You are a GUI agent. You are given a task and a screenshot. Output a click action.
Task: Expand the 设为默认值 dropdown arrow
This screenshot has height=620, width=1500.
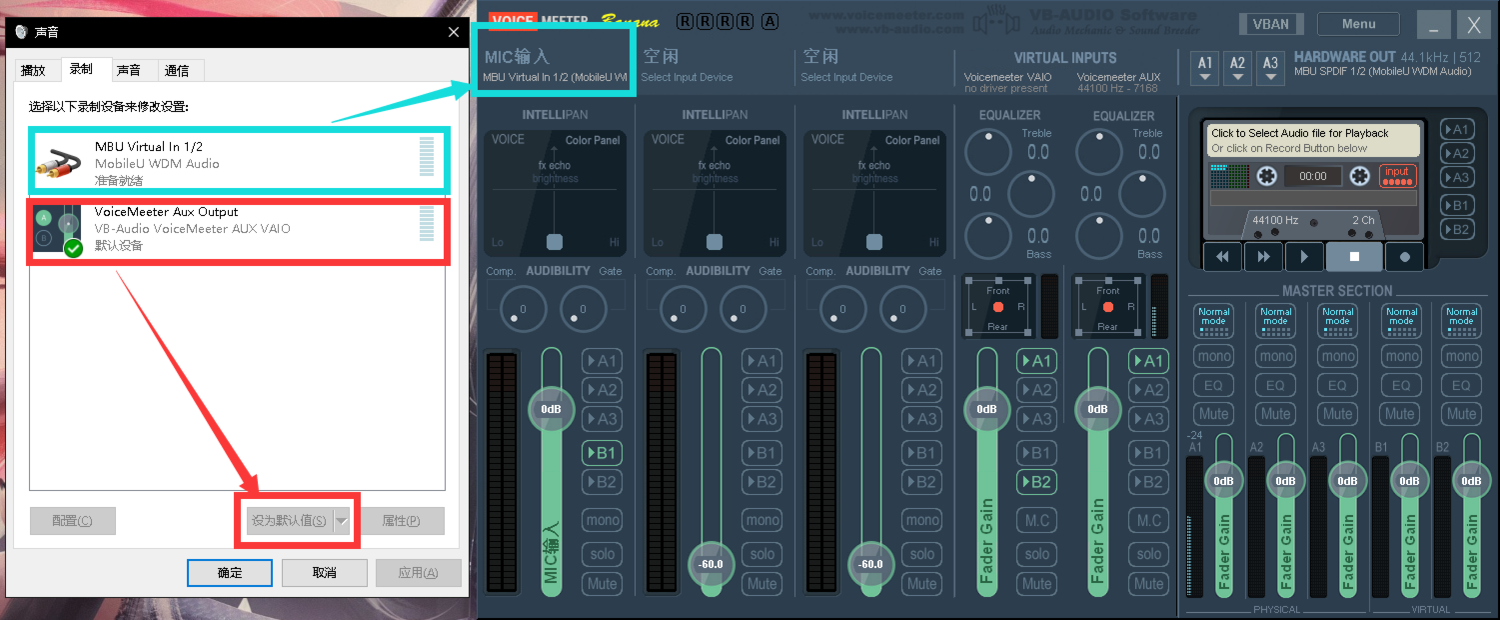pos(342,521)
